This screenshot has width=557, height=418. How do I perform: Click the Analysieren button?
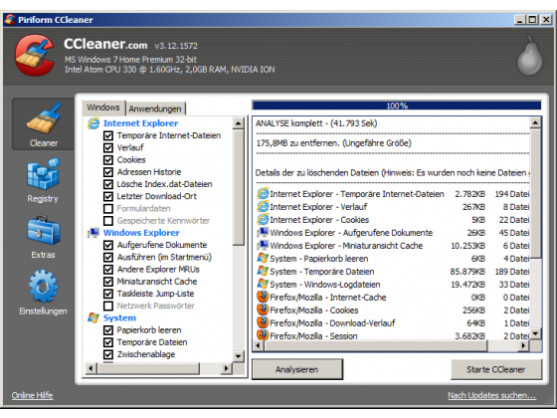coord(297,369)
